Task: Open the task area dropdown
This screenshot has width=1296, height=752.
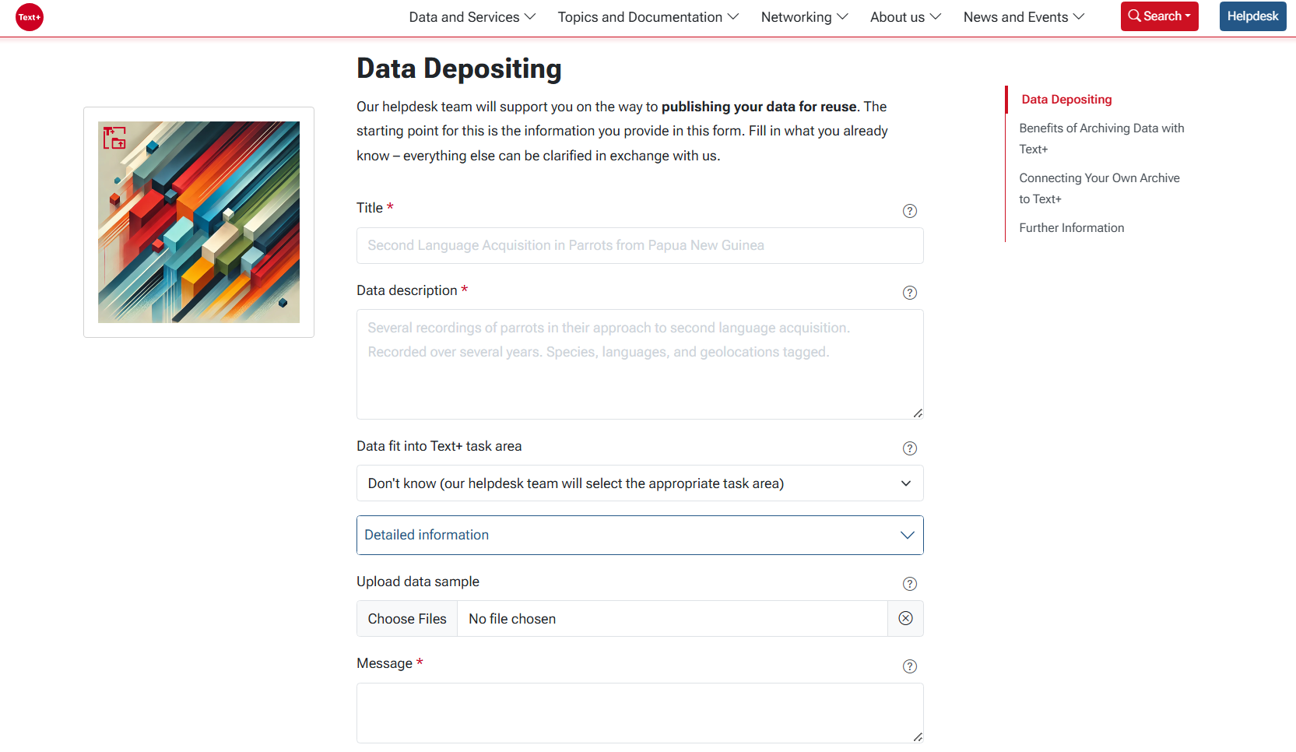Action: (x=640, y=483)
